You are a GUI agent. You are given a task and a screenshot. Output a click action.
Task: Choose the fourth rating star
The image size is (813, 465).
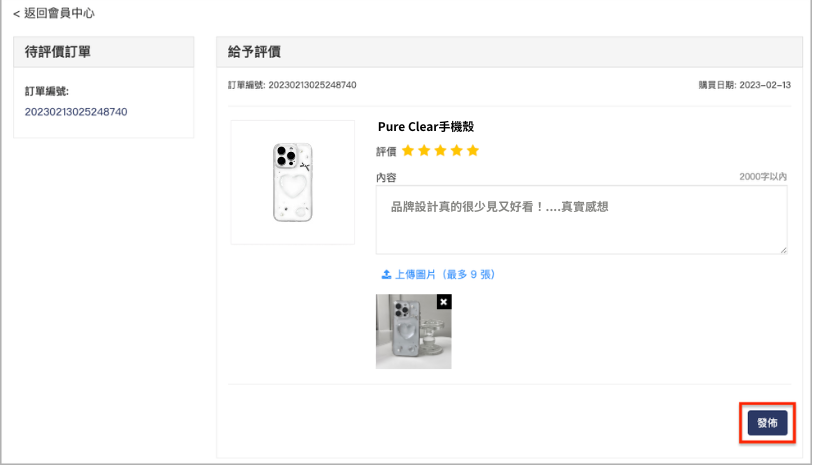456,151
